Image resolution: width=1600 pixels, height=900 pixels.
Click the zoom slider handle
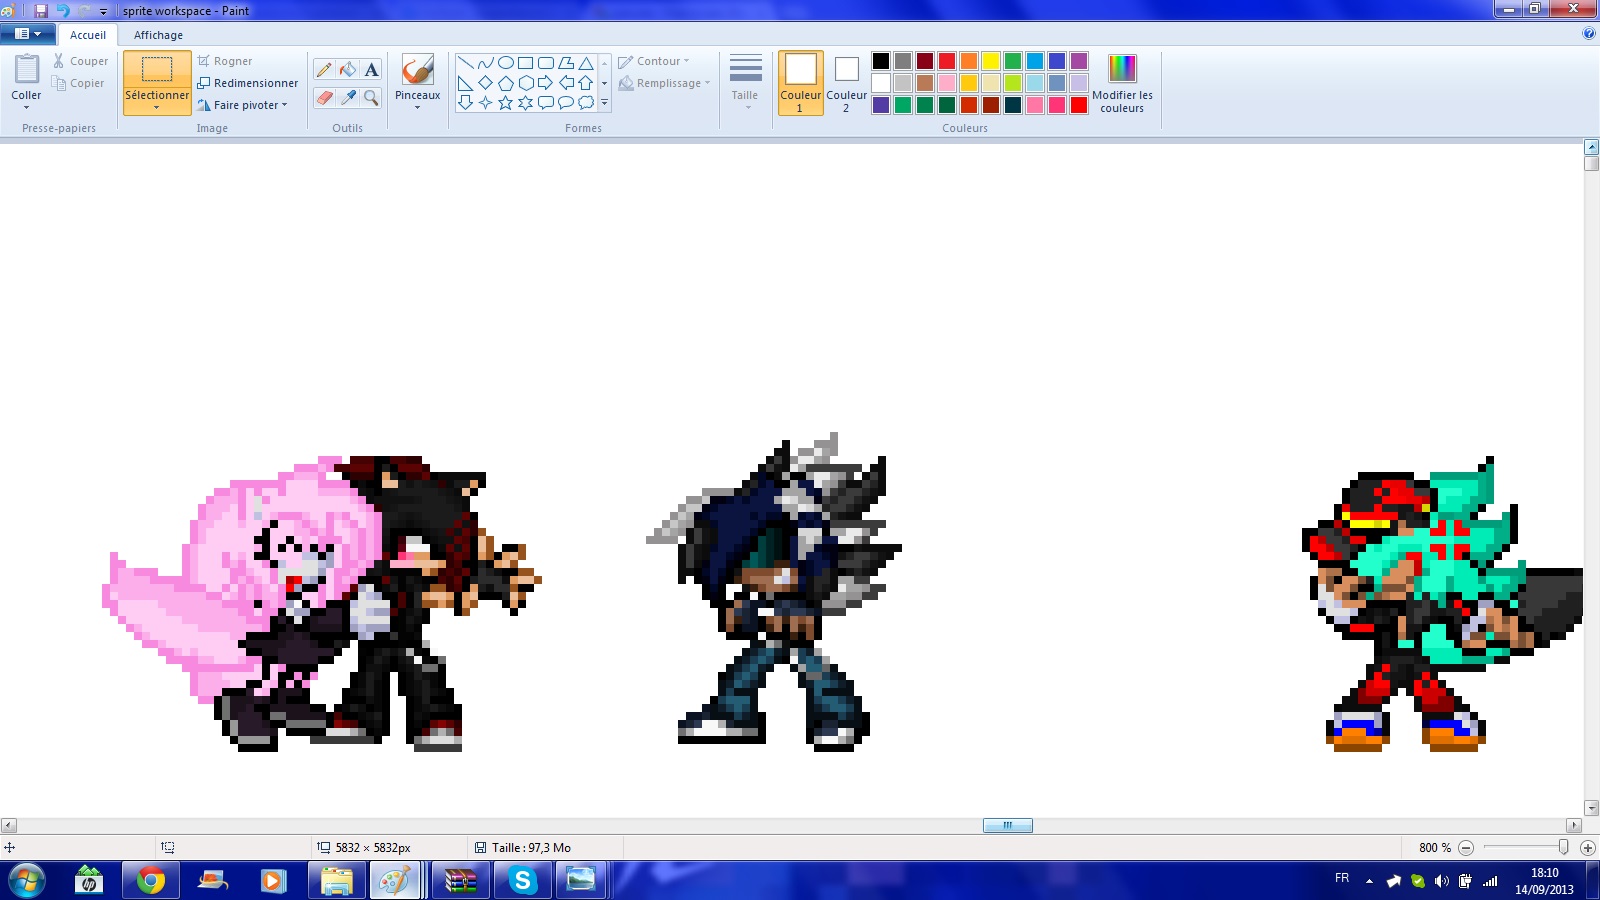click(1563, 847)
